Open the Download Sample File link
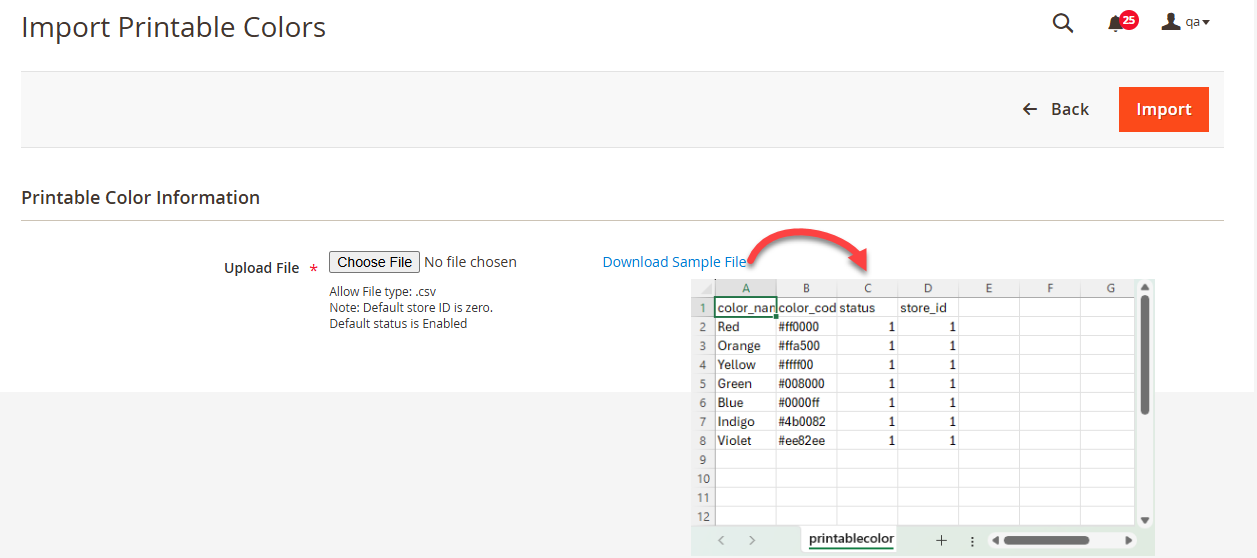 click(674, 262)
